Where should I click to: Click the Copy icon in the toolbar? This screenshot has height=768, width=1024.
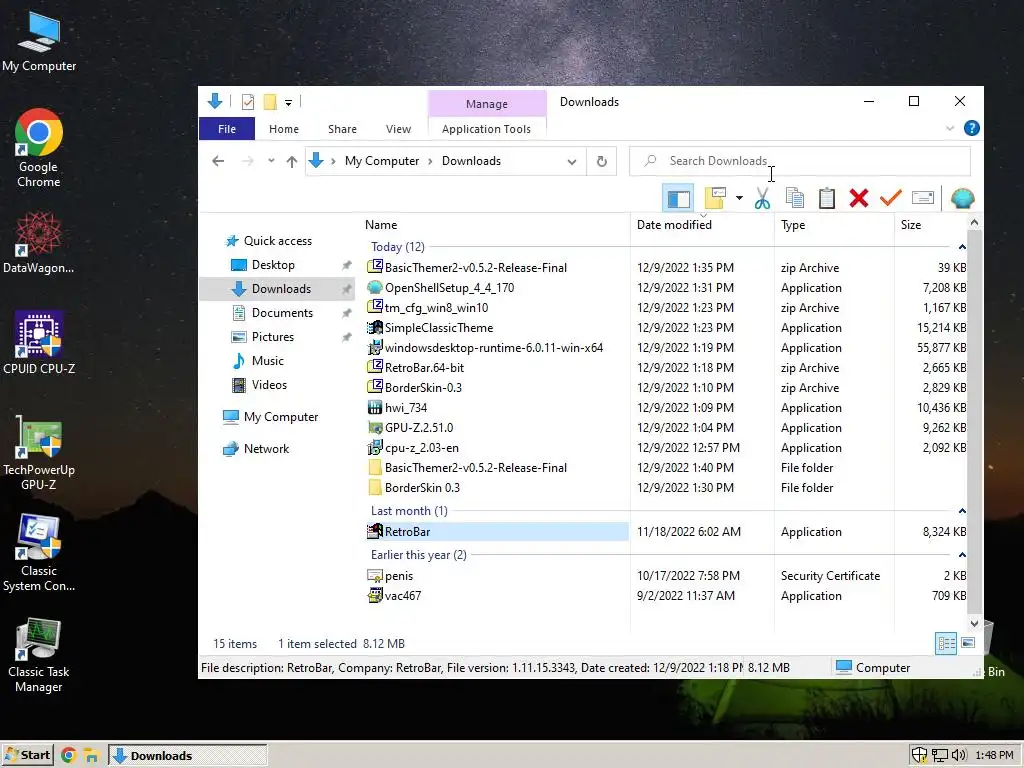(795, 198)
